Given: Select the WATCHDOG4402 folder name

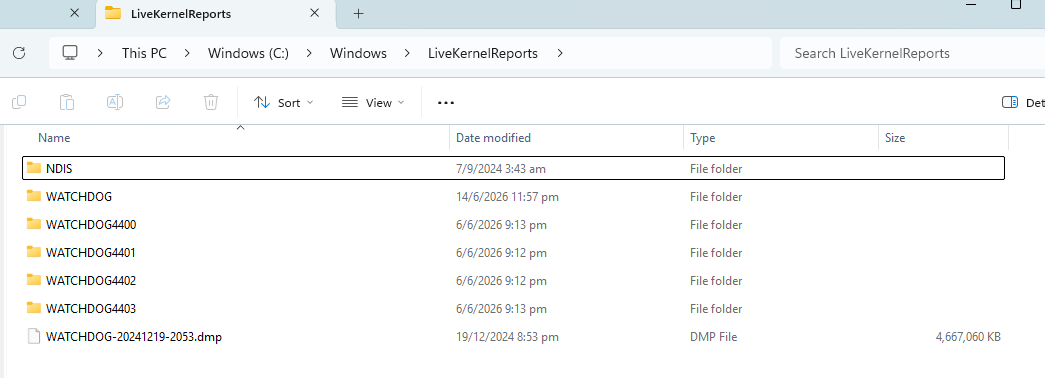Looking at the screenshot, I should 91,281.
